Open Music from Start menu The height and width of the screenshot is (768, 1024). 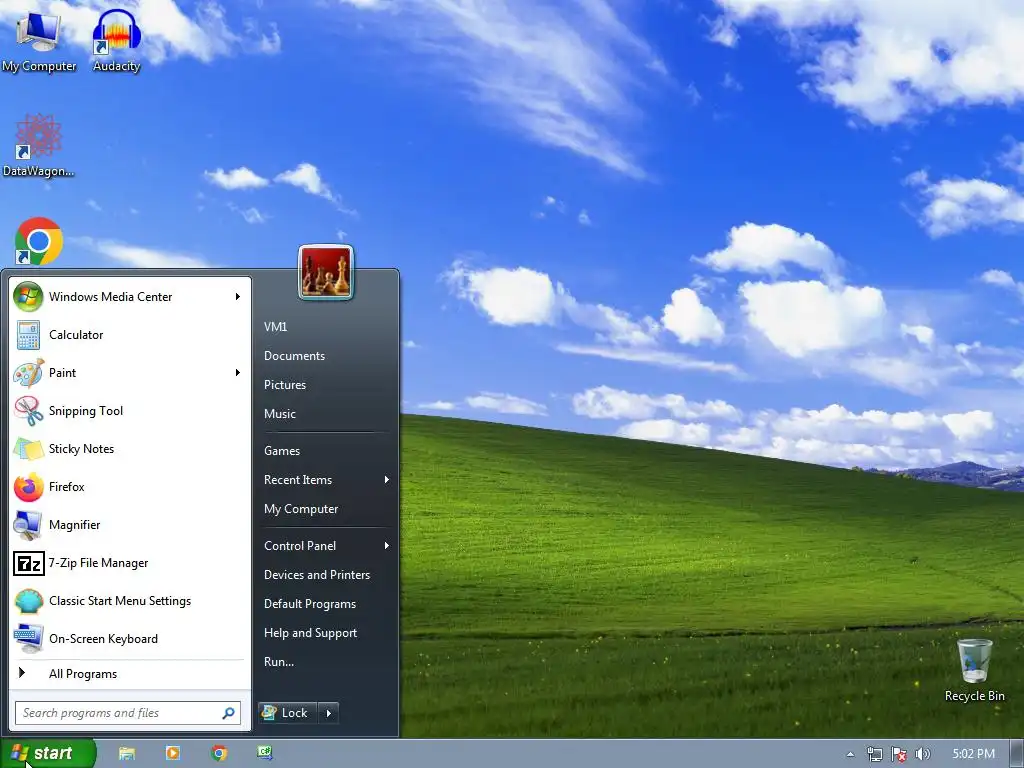pos(280,413)
